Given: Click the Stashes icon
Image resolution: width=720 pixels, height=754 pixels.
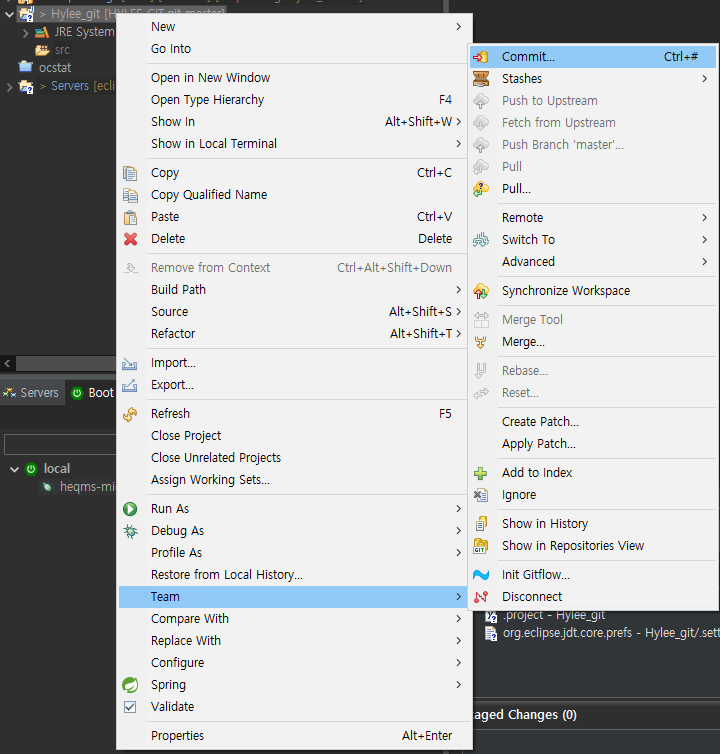Looking at the screenshot, I should coord(481,79).
